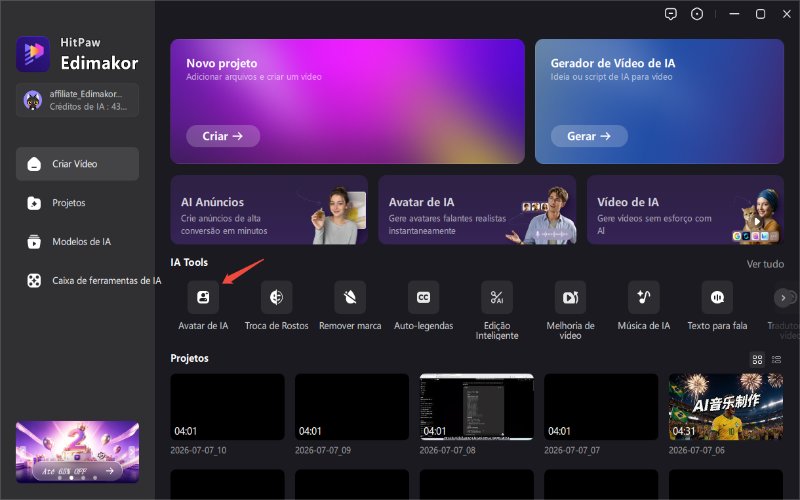Open the feedback message icon in title bar
The width and height of the screenshot is (800, 500).
(671, 14)
